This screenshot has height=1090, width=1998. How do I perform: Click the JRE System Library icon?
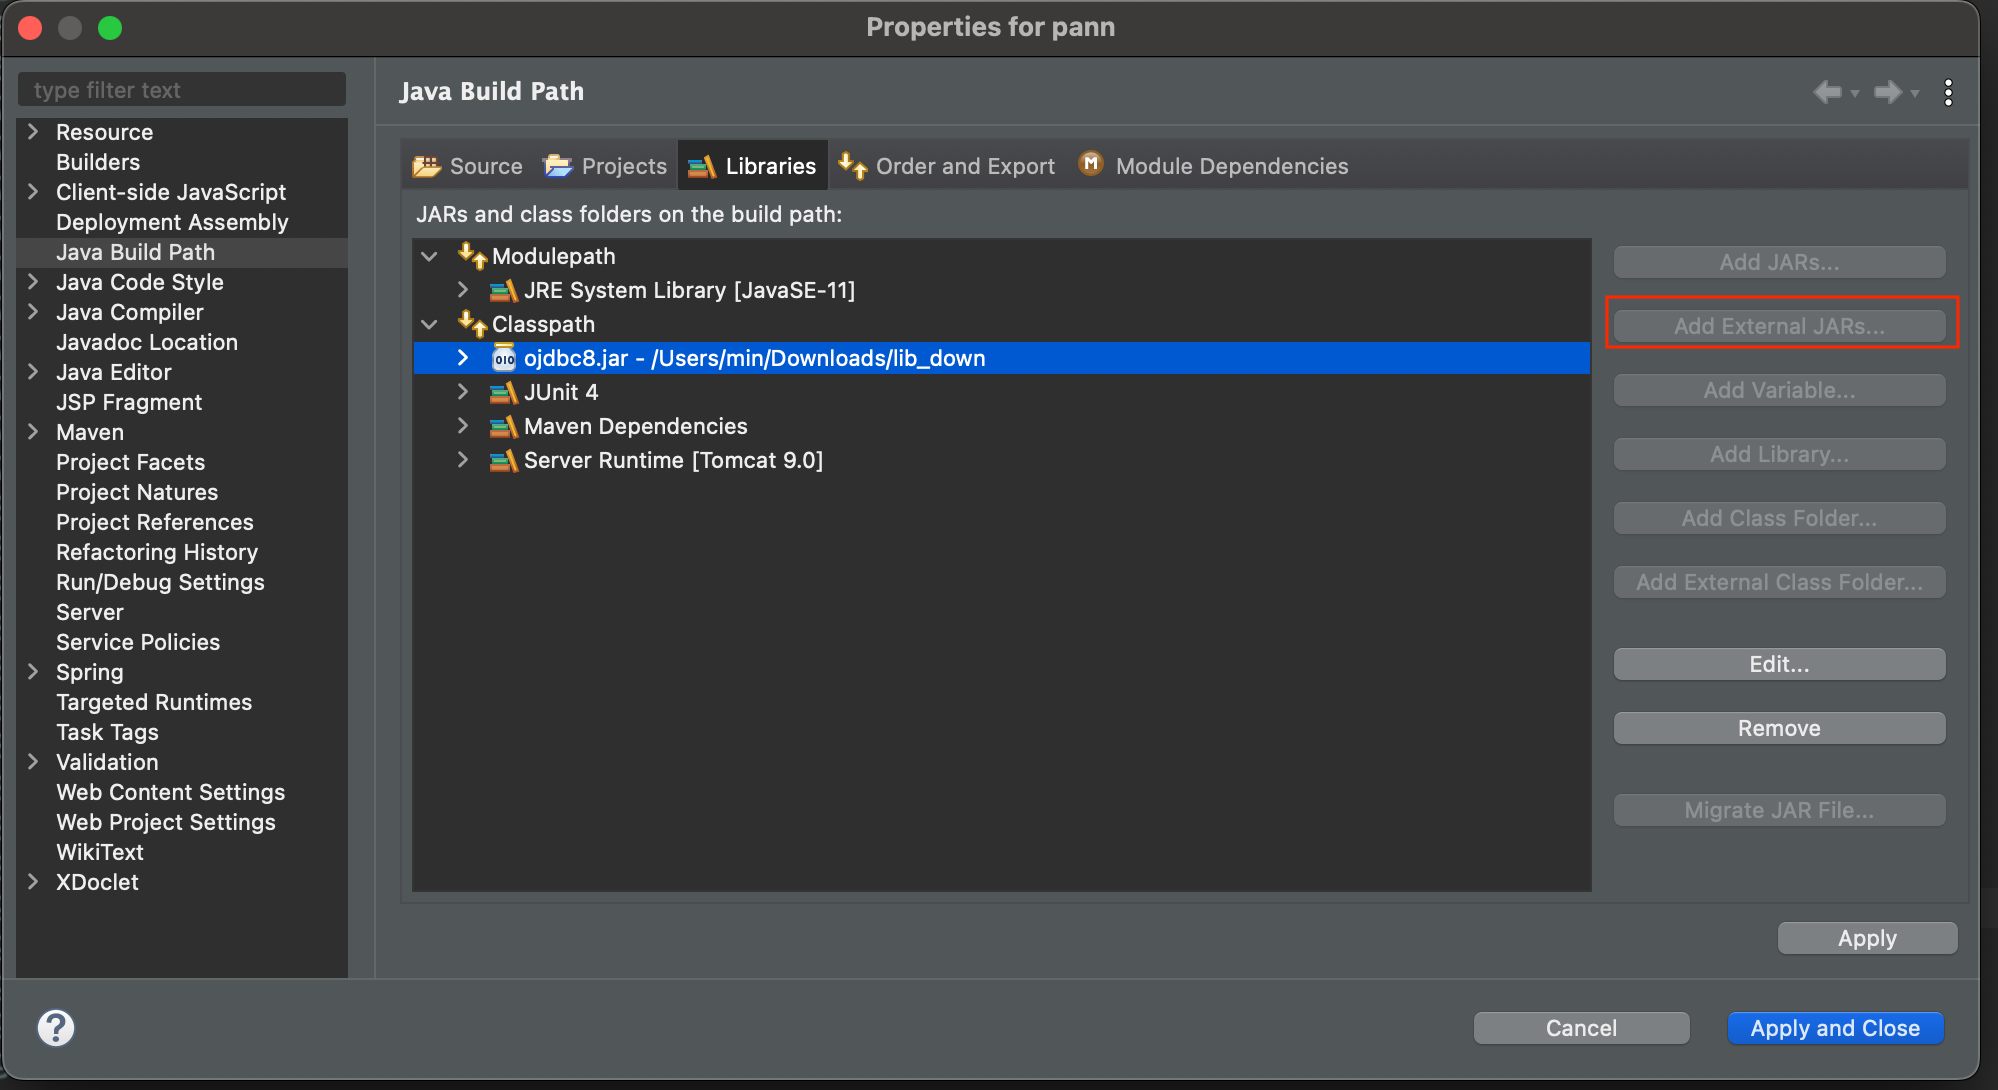(503, 290)
